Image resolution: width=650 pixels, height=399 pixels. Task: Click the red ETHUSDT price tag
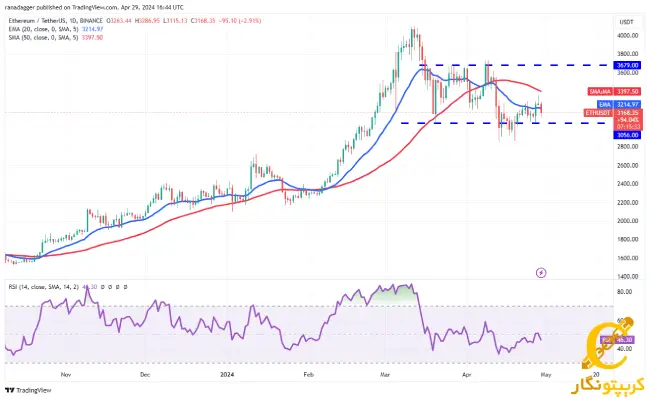click(598, 113)
